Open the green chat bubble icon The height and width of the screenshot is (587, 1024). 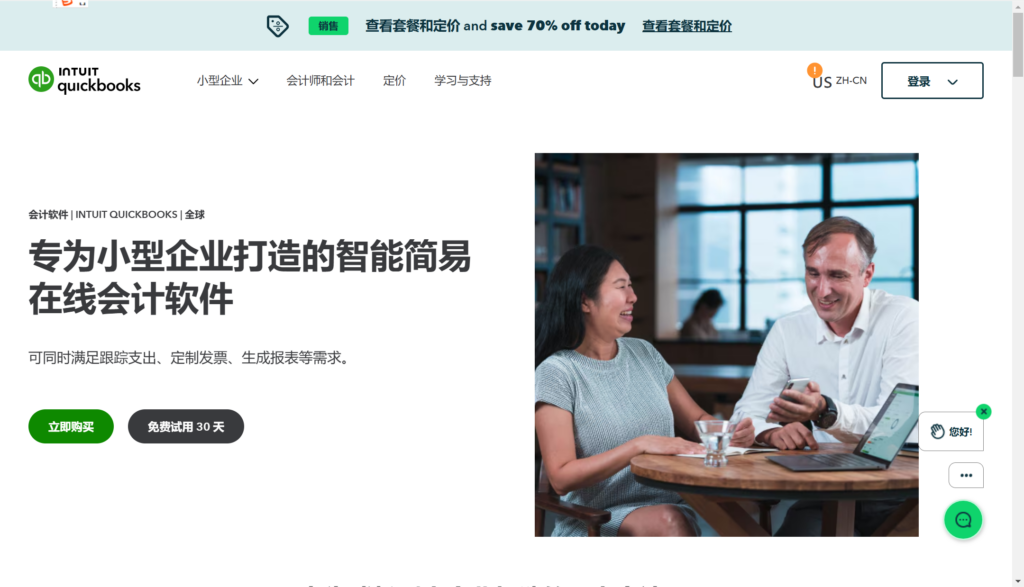pyautogui.click(x=963, y=520)
